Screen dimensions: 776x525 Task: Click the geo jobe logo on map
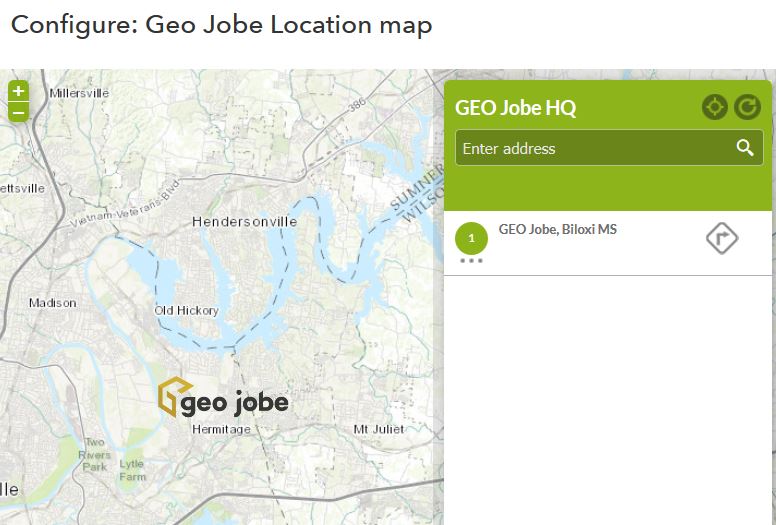pos(223,399)
